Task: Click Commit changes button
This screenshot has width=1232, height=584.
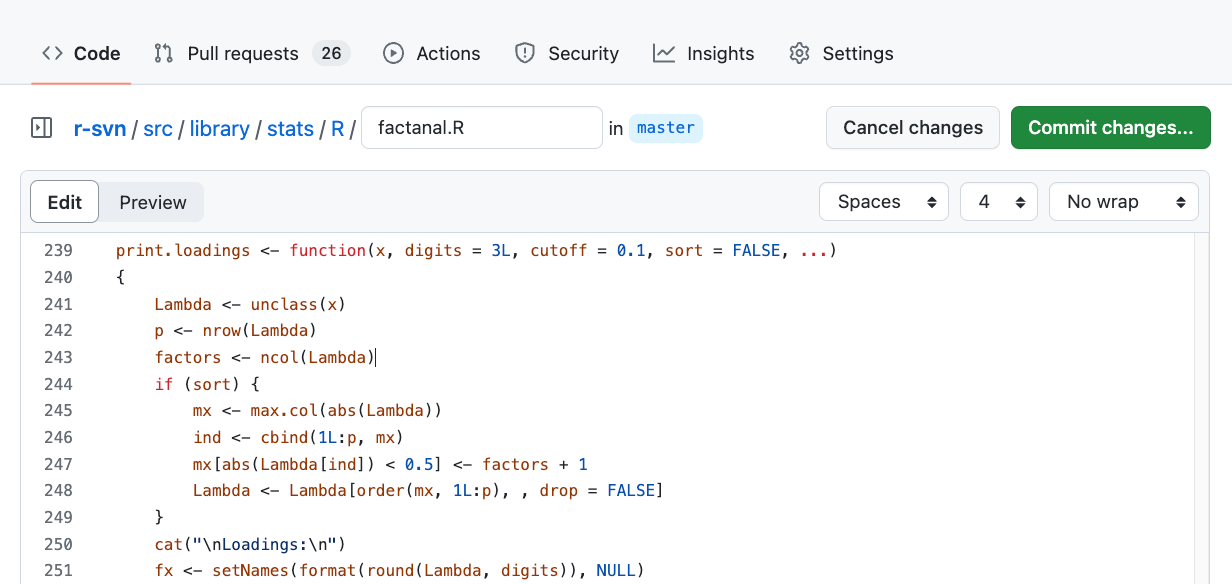Action: coord(1110,127)
